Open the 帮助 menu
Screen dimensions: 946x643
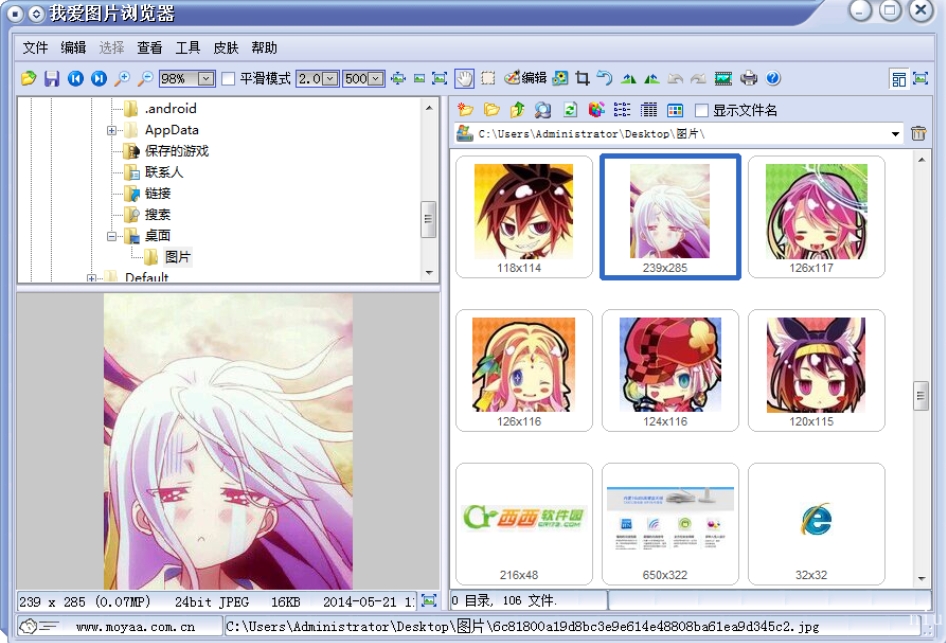[264, 48]
